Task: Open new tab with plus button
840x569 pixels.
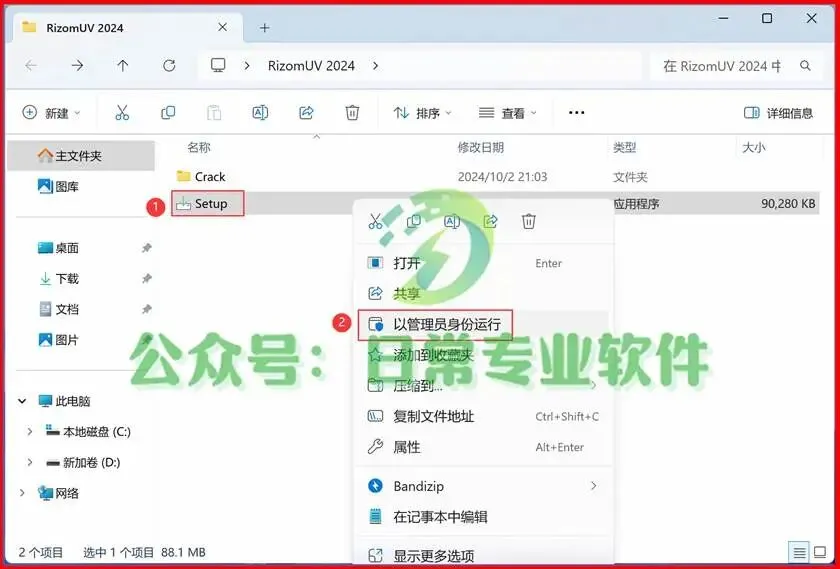Action: pos(265,28)
